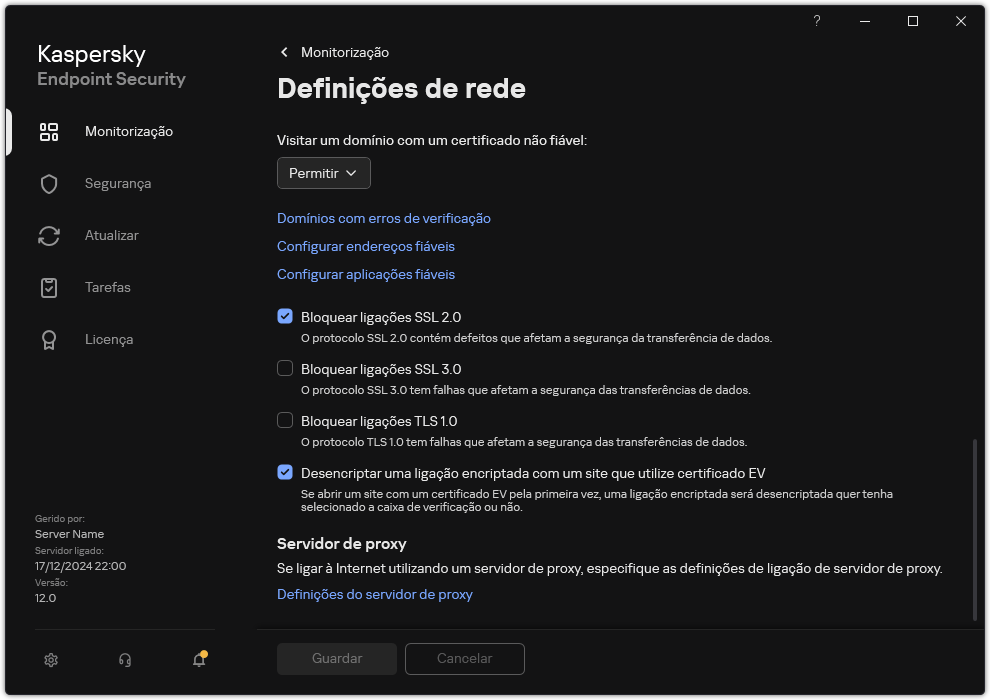Enable Bloquear ligações SSL 3.0
The height and width of the screenshot is (700, 990).
(x=285, y=369)
